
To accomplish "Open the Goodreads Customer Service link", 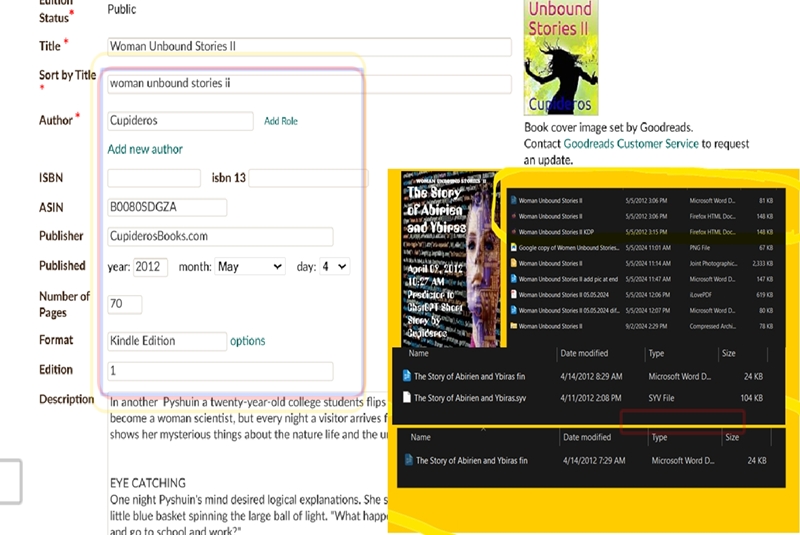I will (x=629, y=144).
